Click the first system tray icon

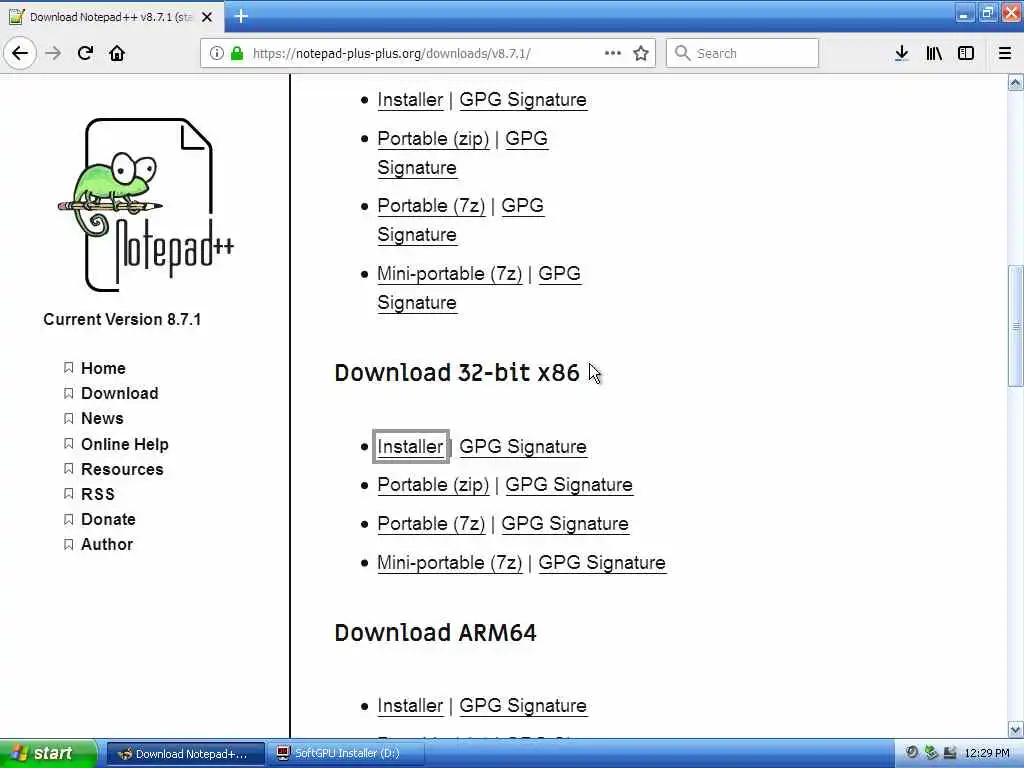tap(912, 753)
